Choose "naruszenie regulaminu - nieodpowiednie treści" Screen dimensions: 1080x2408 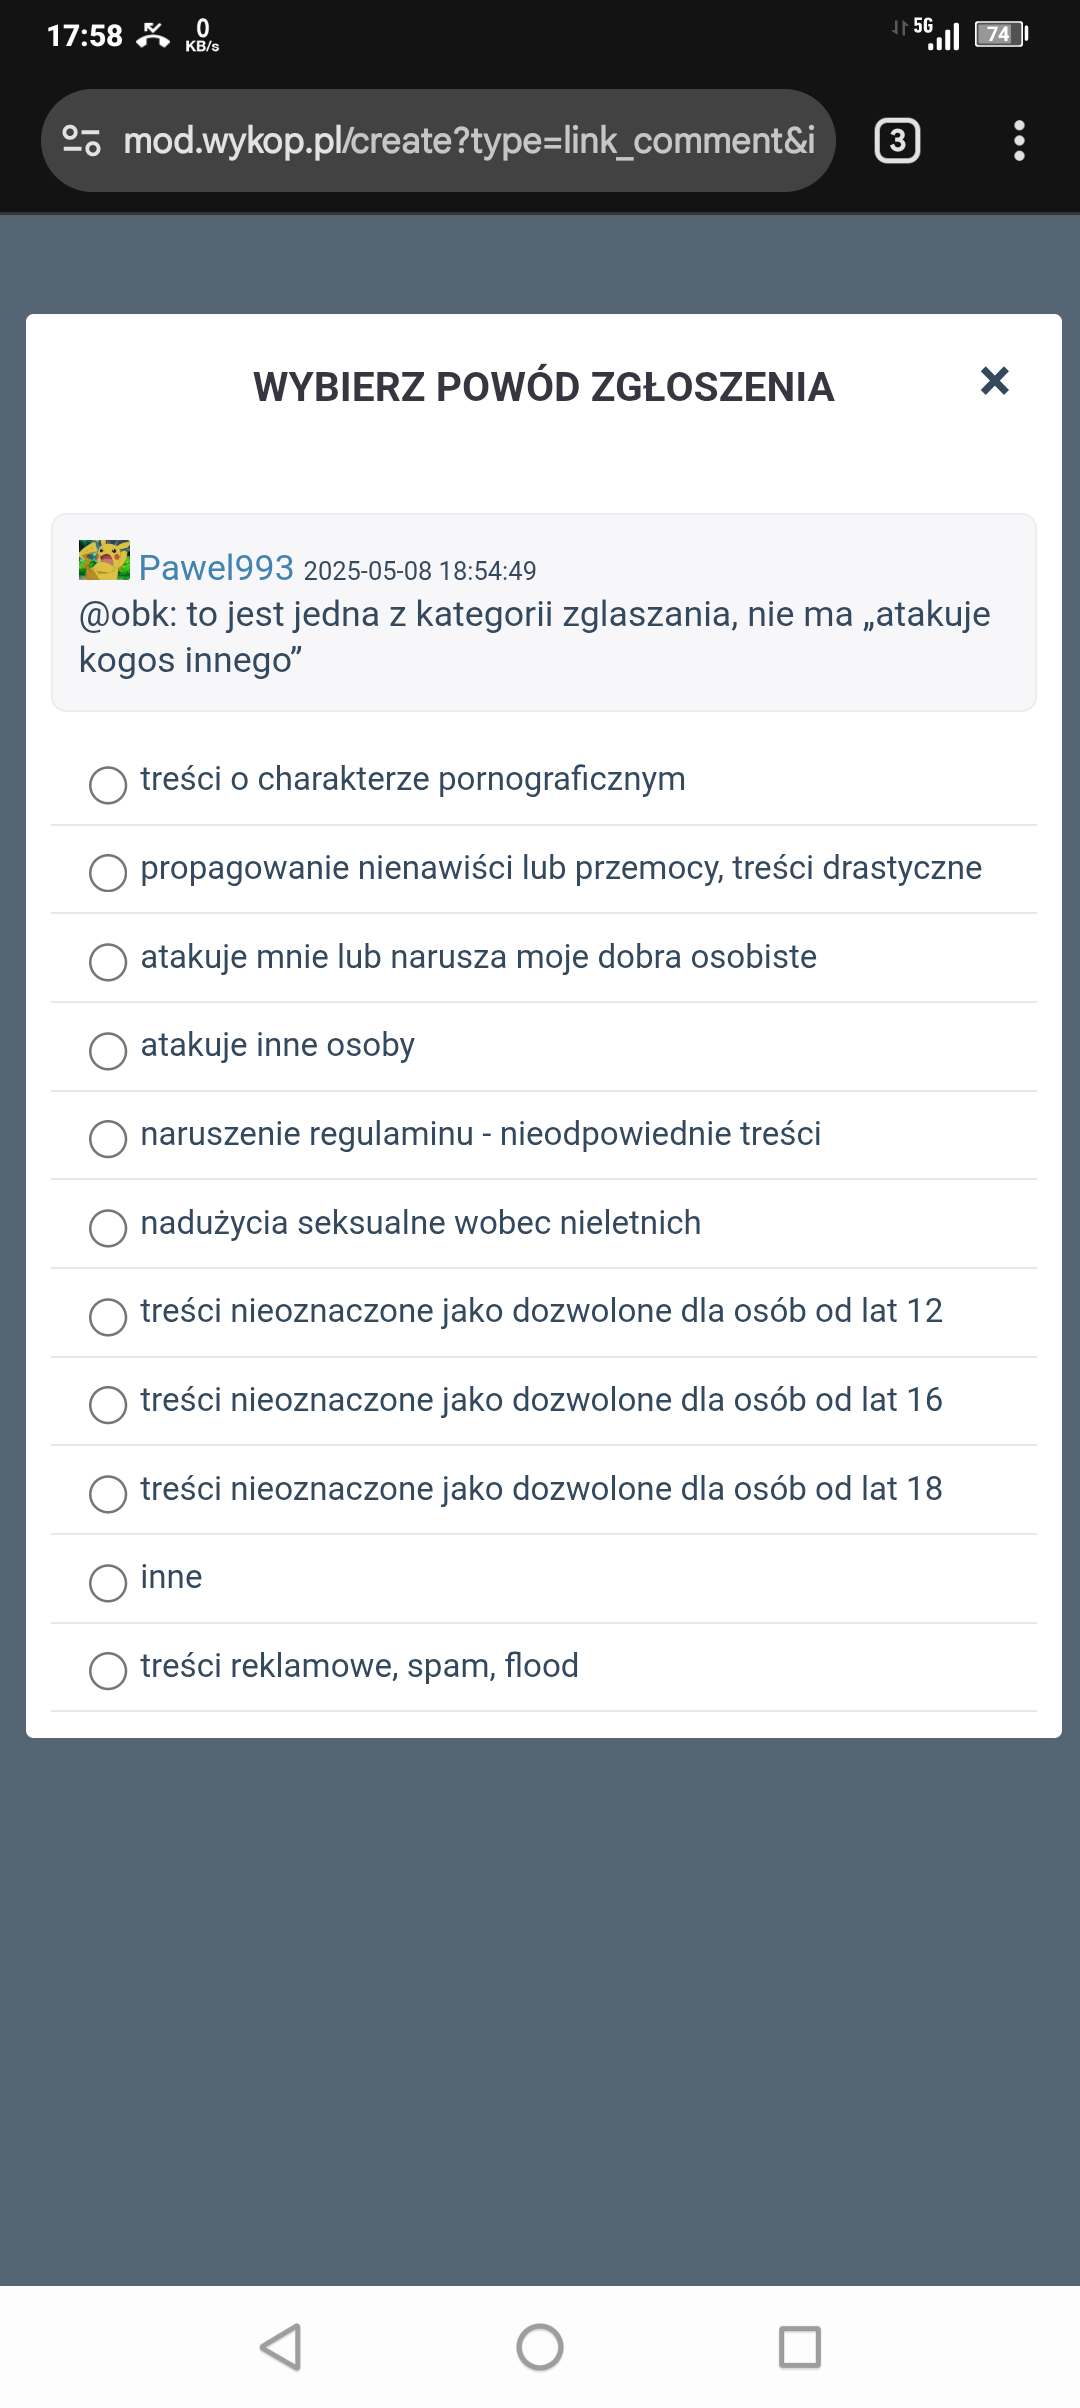click(108, 1138)
